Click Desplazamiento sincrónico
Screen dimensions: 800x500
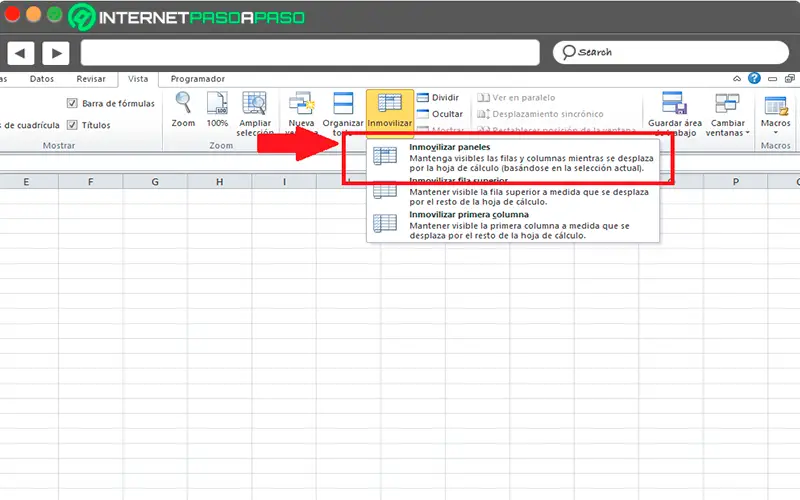[540, 114]
